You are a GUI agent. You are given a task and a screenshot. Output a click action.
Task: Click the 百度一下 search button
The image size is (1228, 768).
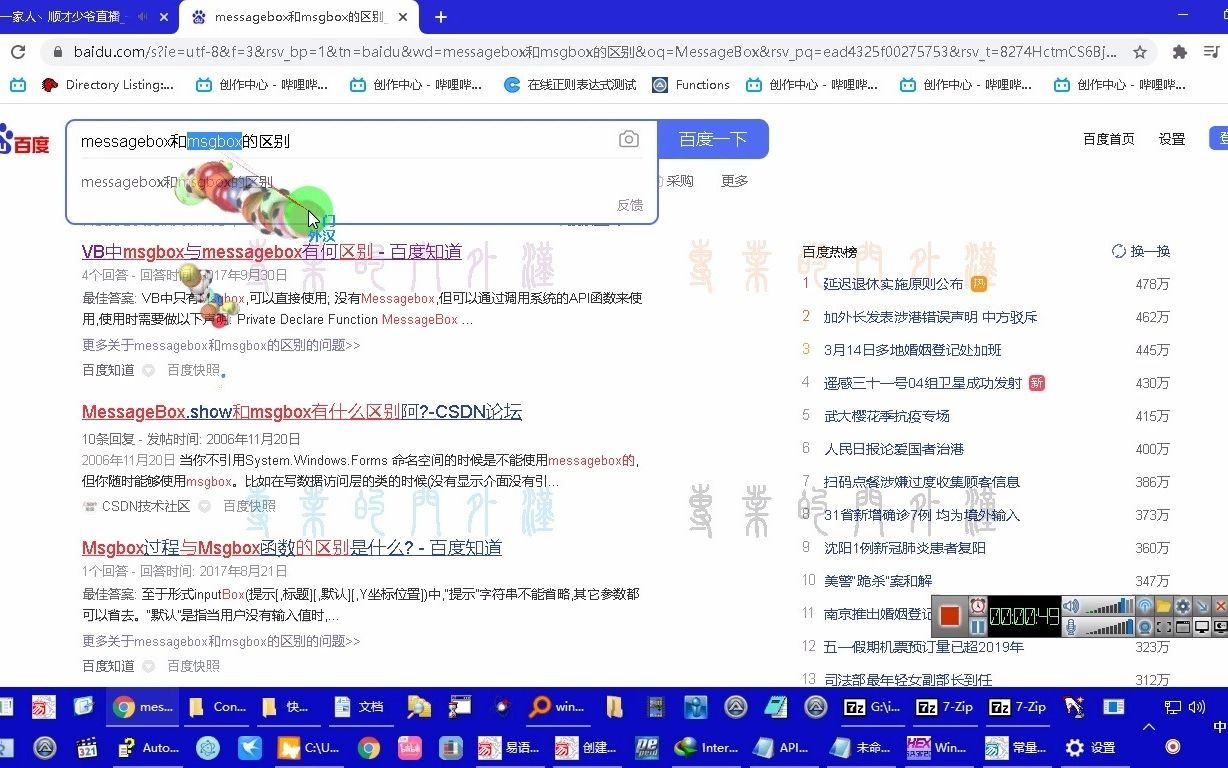[712, 139]
